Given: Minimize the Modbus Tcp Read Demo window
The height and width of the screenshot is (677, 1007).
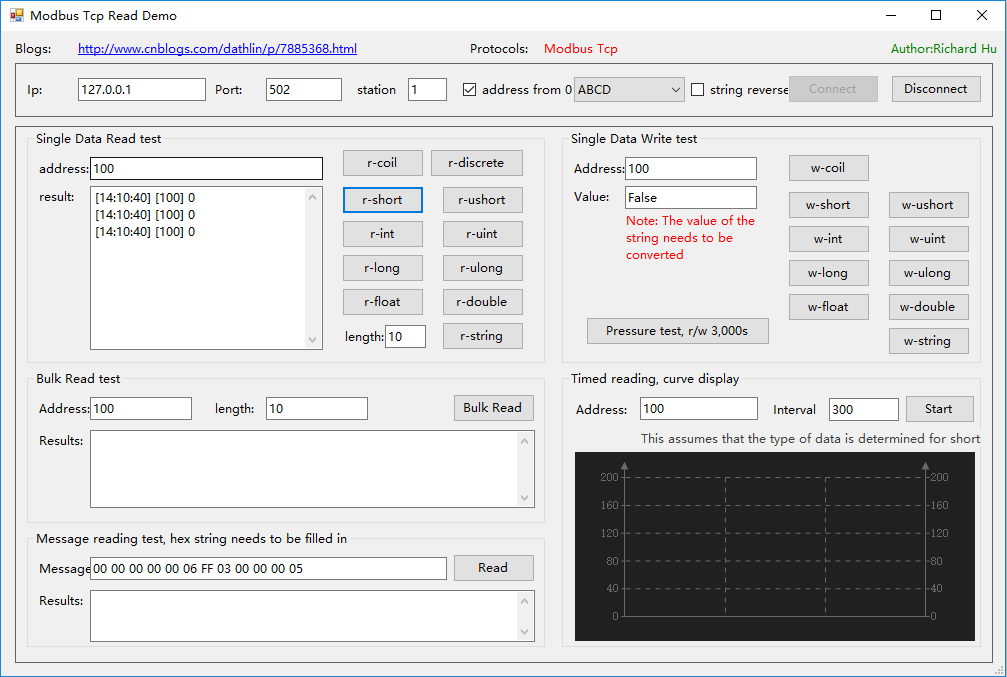Looking at the screenshot, I should coord(891,15).
